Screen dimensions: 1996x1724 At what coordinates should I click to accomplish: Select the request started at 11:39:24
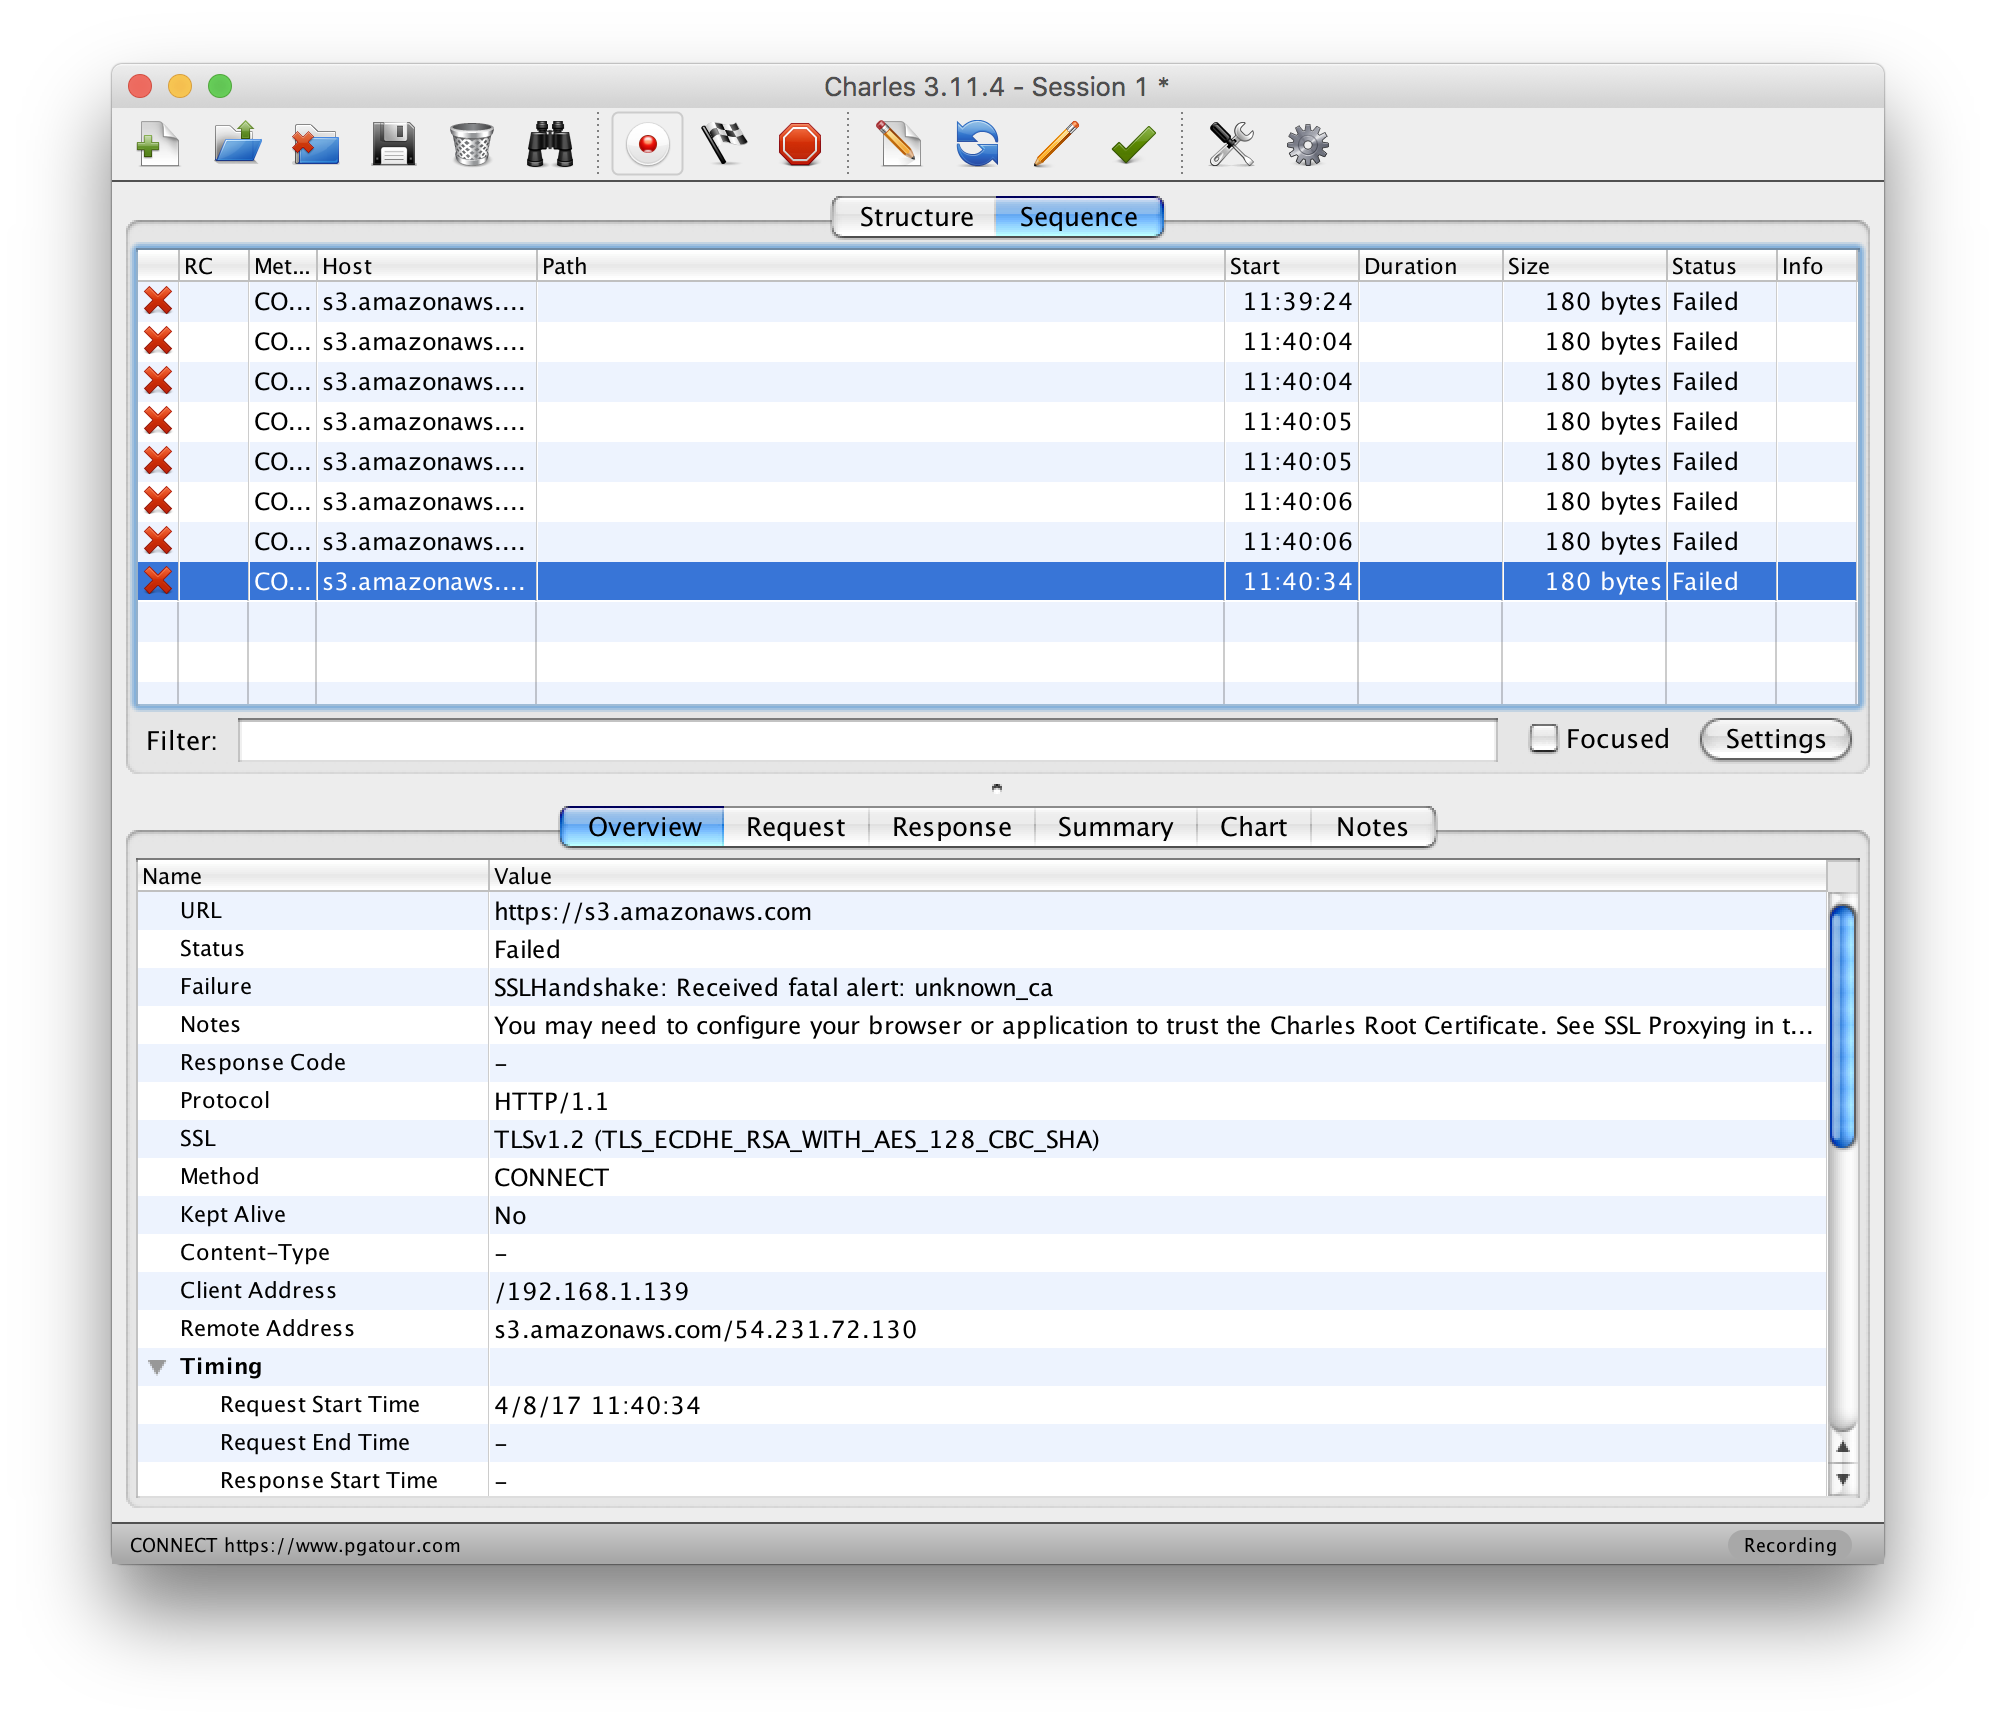[997, 302]
